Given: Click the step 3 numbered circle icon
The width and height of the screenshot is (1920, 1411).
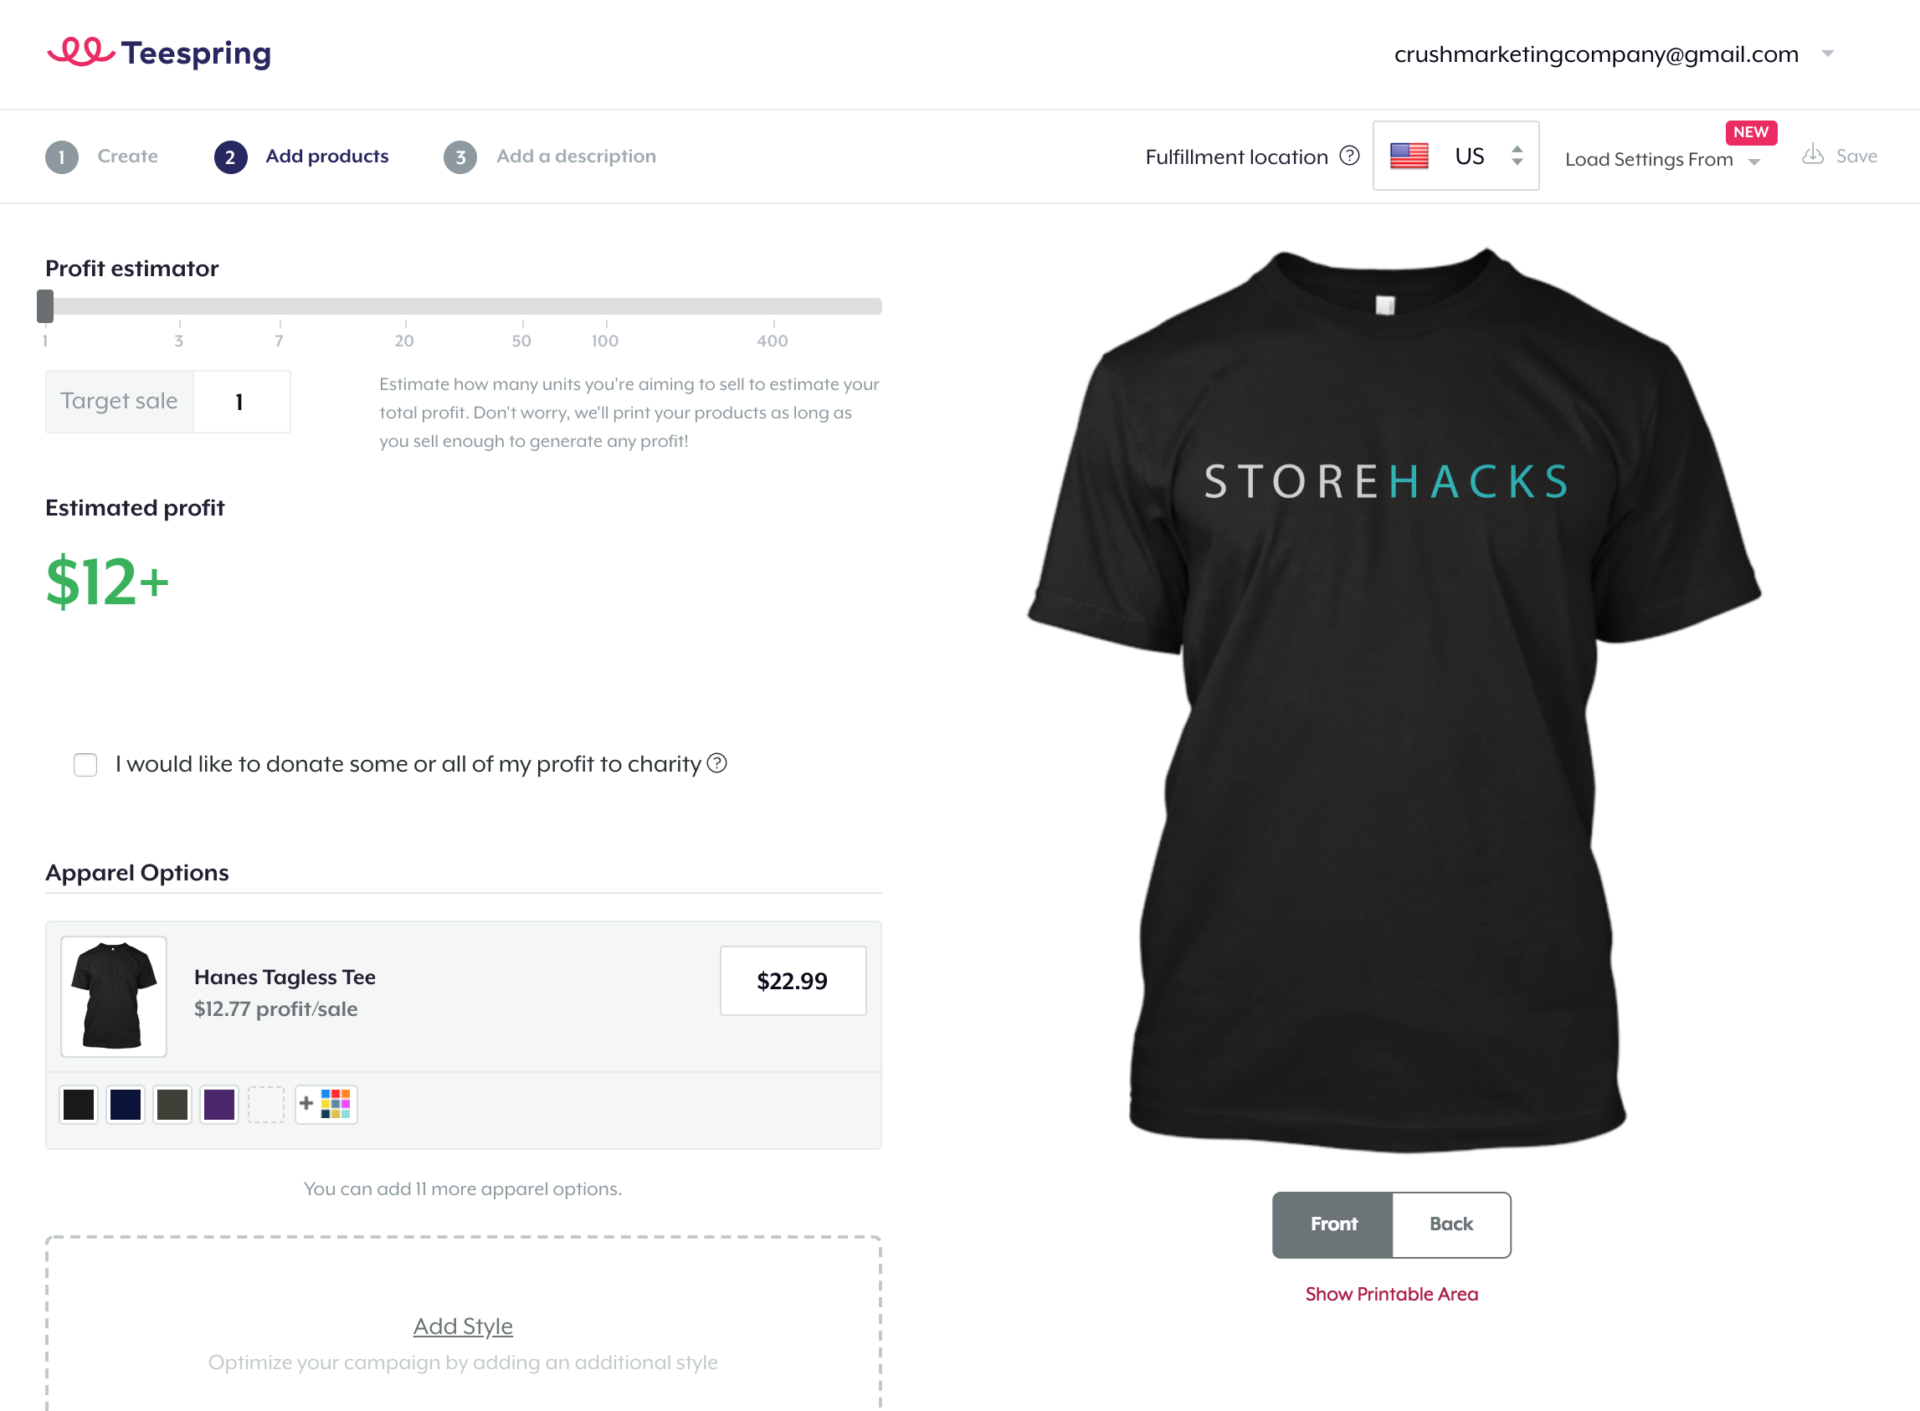Looking at the screenshot, I should (460, 156).
